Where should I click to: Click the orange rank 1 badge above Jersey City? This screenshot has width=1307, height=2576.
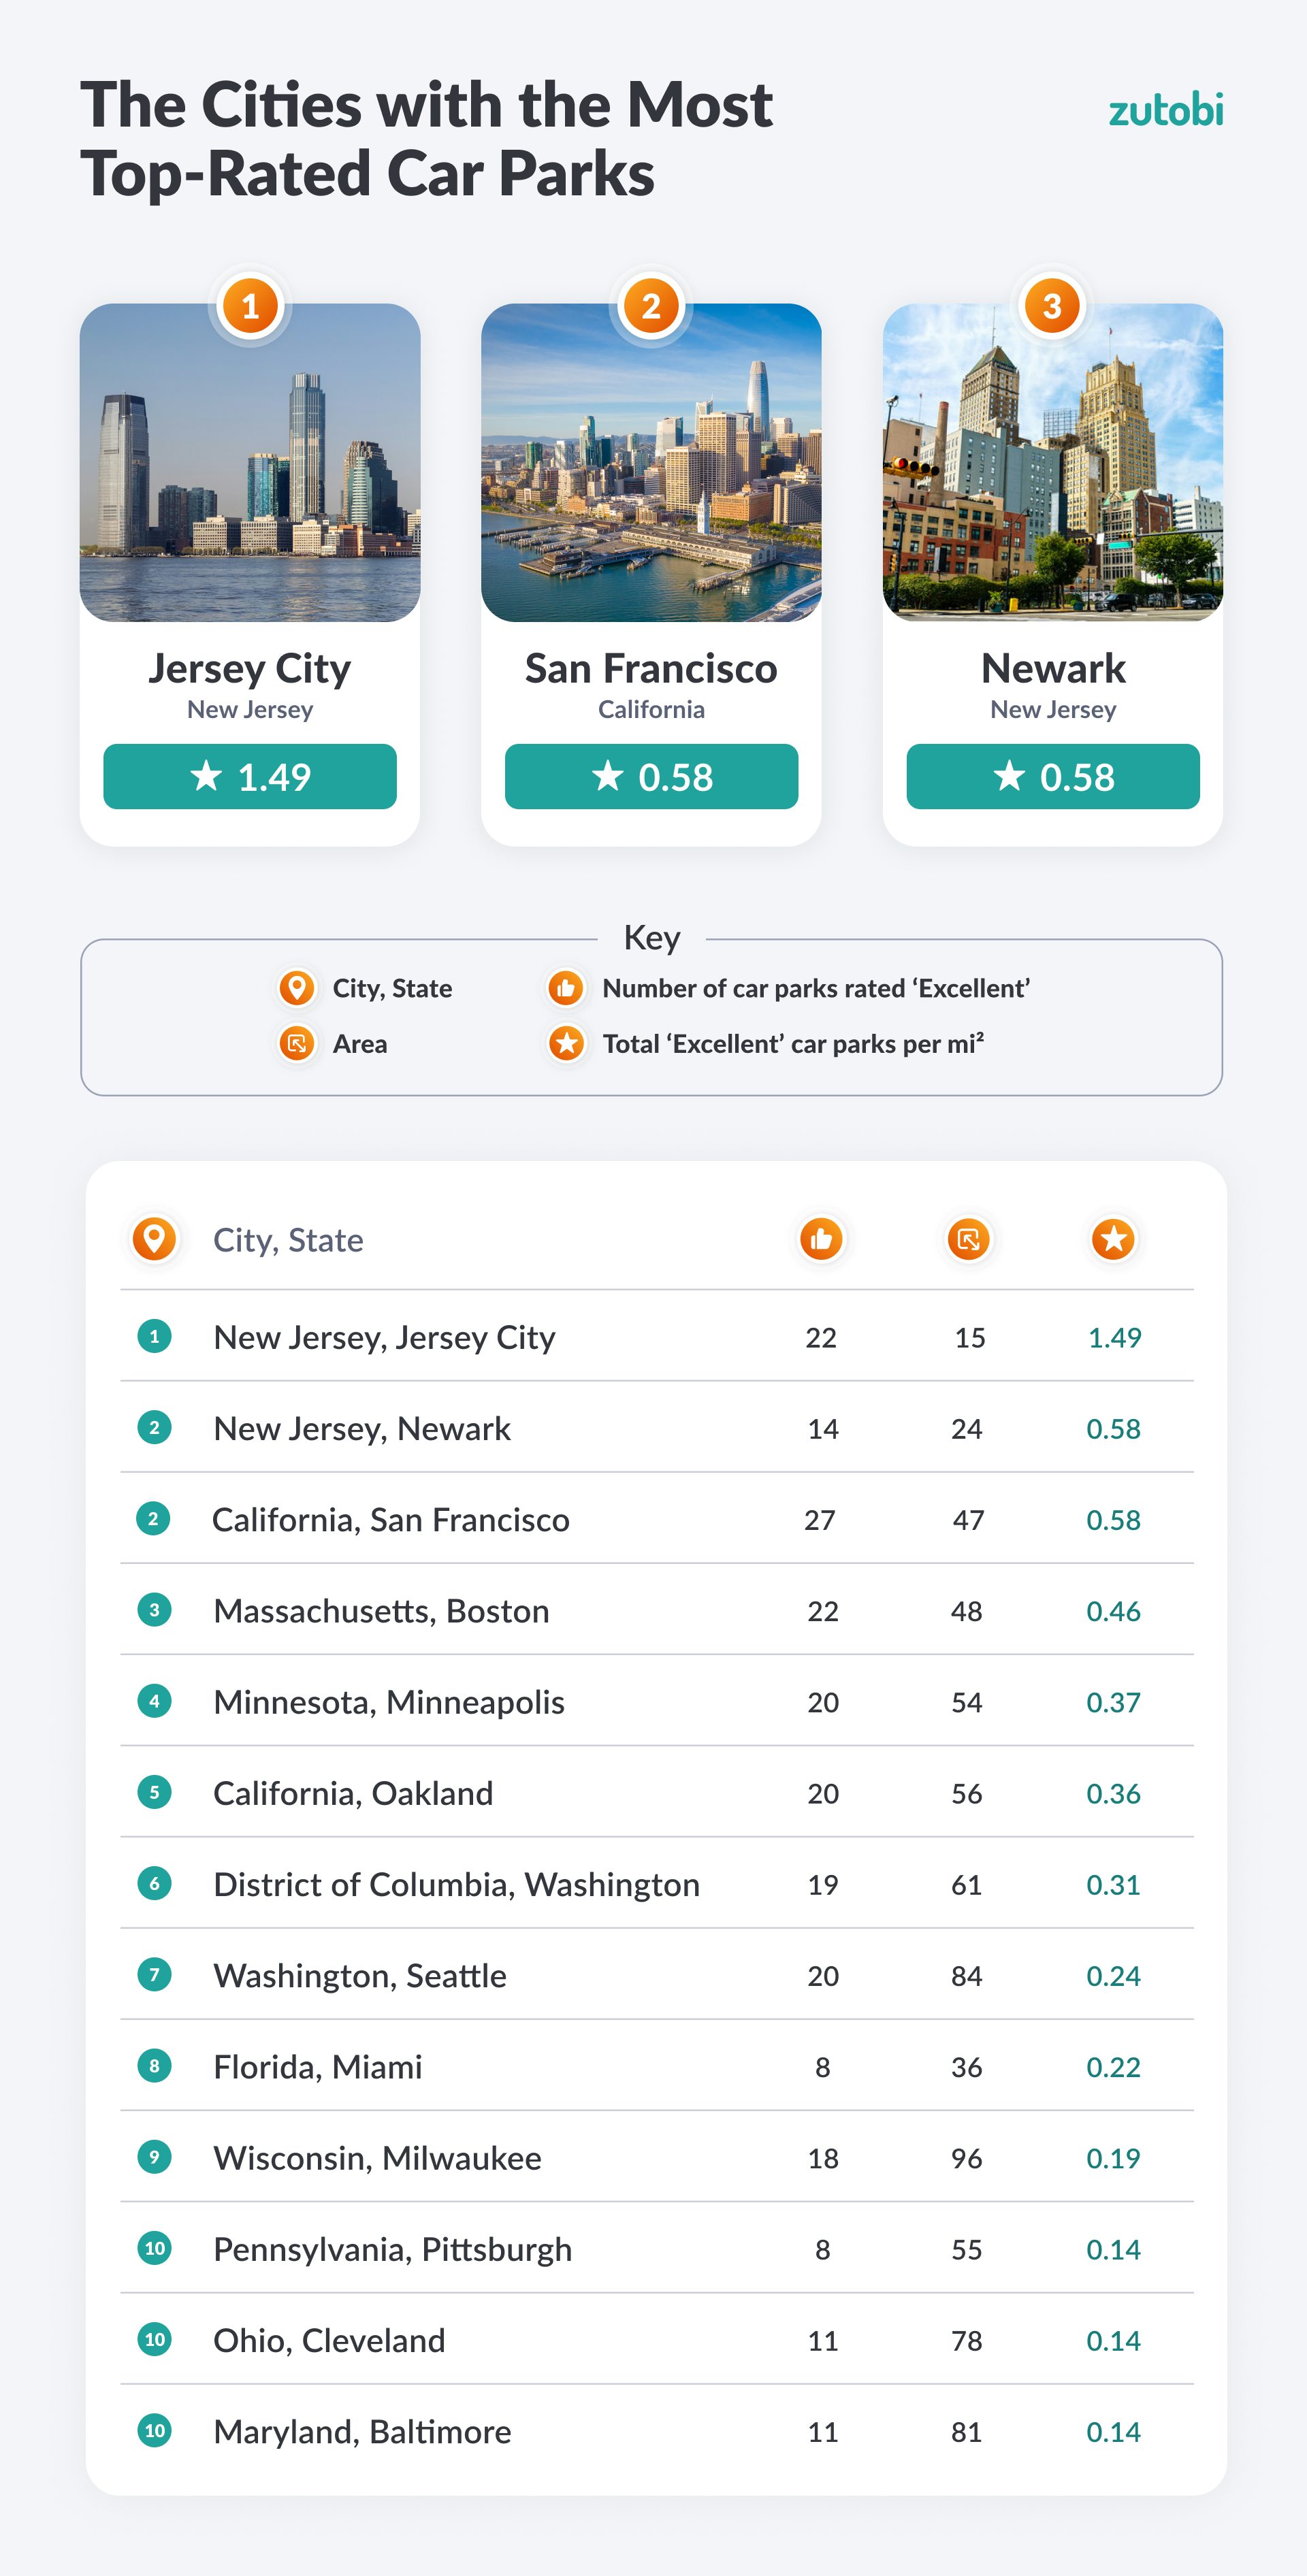(x=250, y=306)
